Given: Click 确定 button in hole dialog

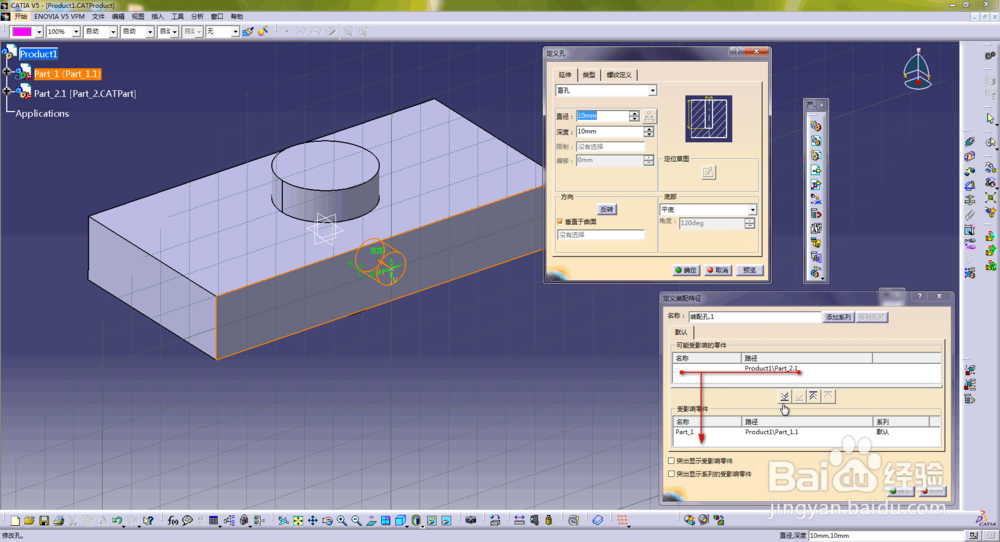Looking at the screenshot, I should [686, 270].
